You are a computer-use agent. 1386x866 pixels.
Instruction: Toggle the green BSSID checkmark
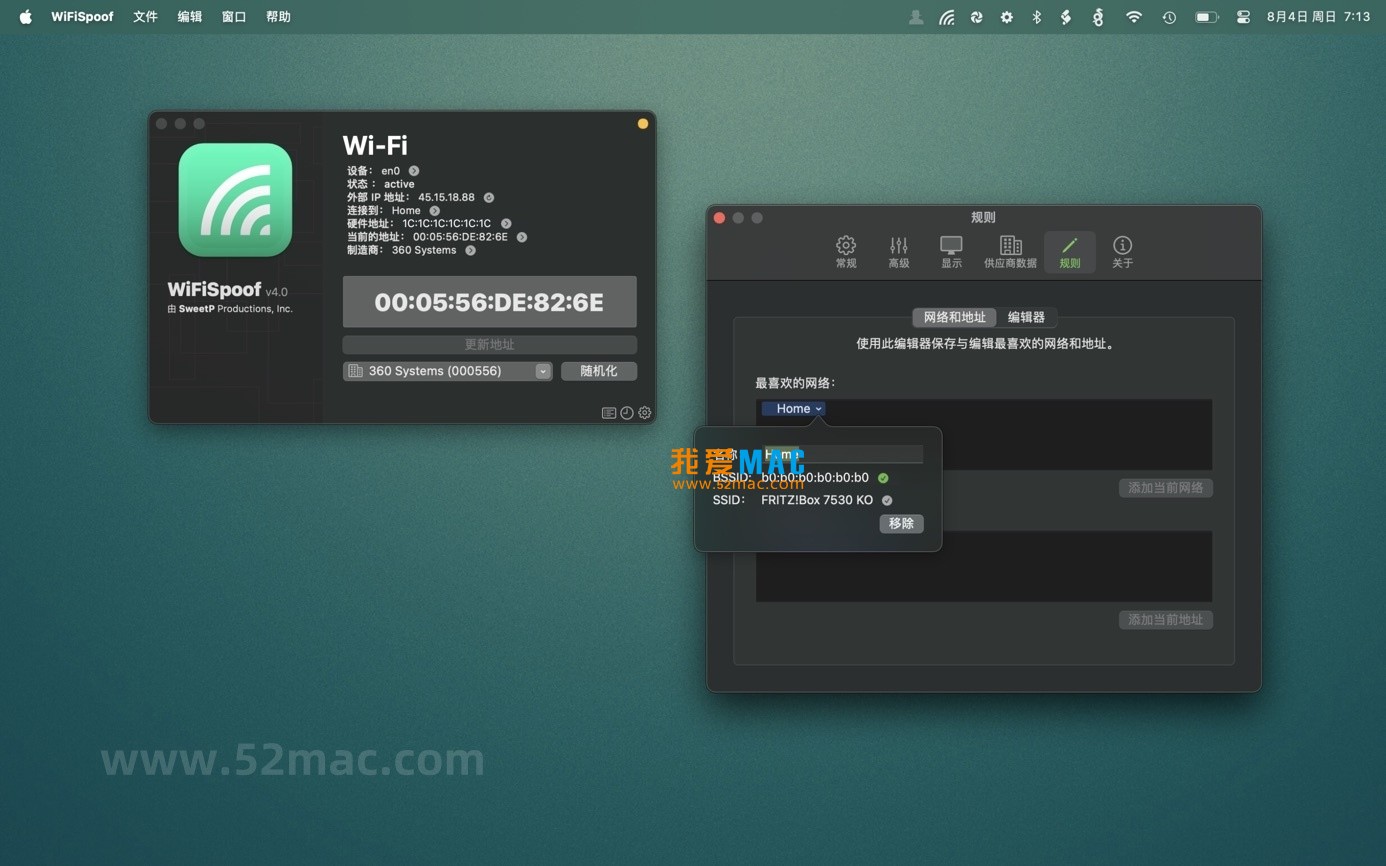[x=883, y=478]
